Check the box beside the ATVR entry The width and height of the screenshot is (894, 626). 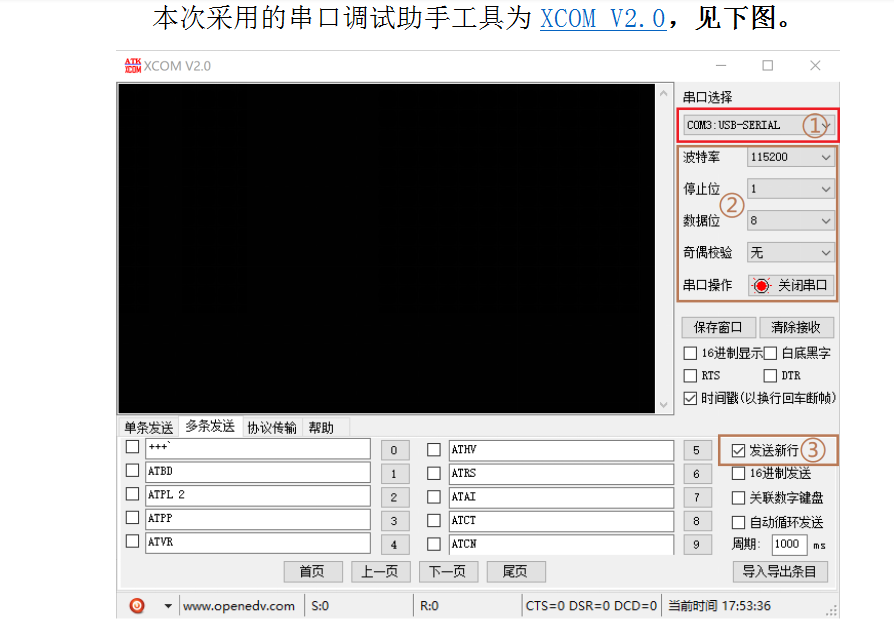(132, 540)
